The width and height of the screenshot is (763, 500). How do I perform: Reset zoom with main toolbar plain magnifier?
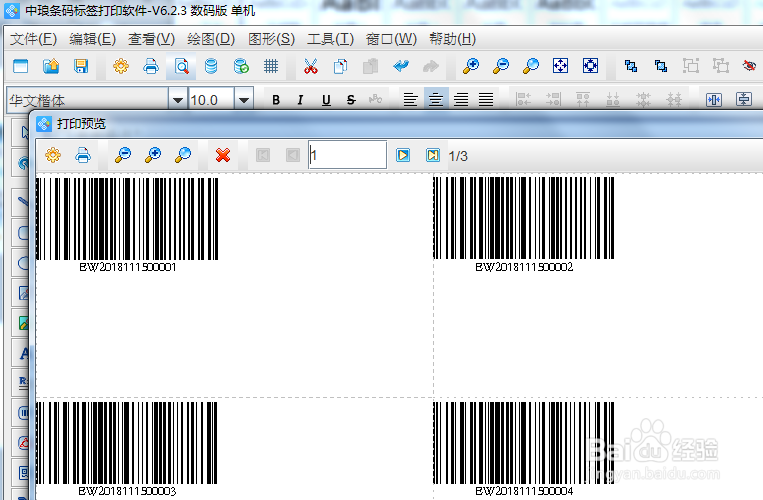click(x=531, y=66)
